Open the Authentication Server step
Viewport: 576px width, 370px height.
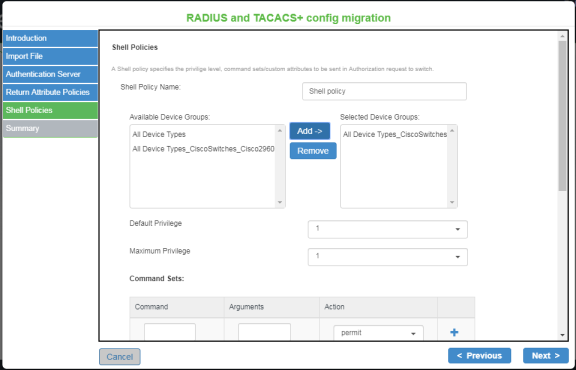(50, 74)
